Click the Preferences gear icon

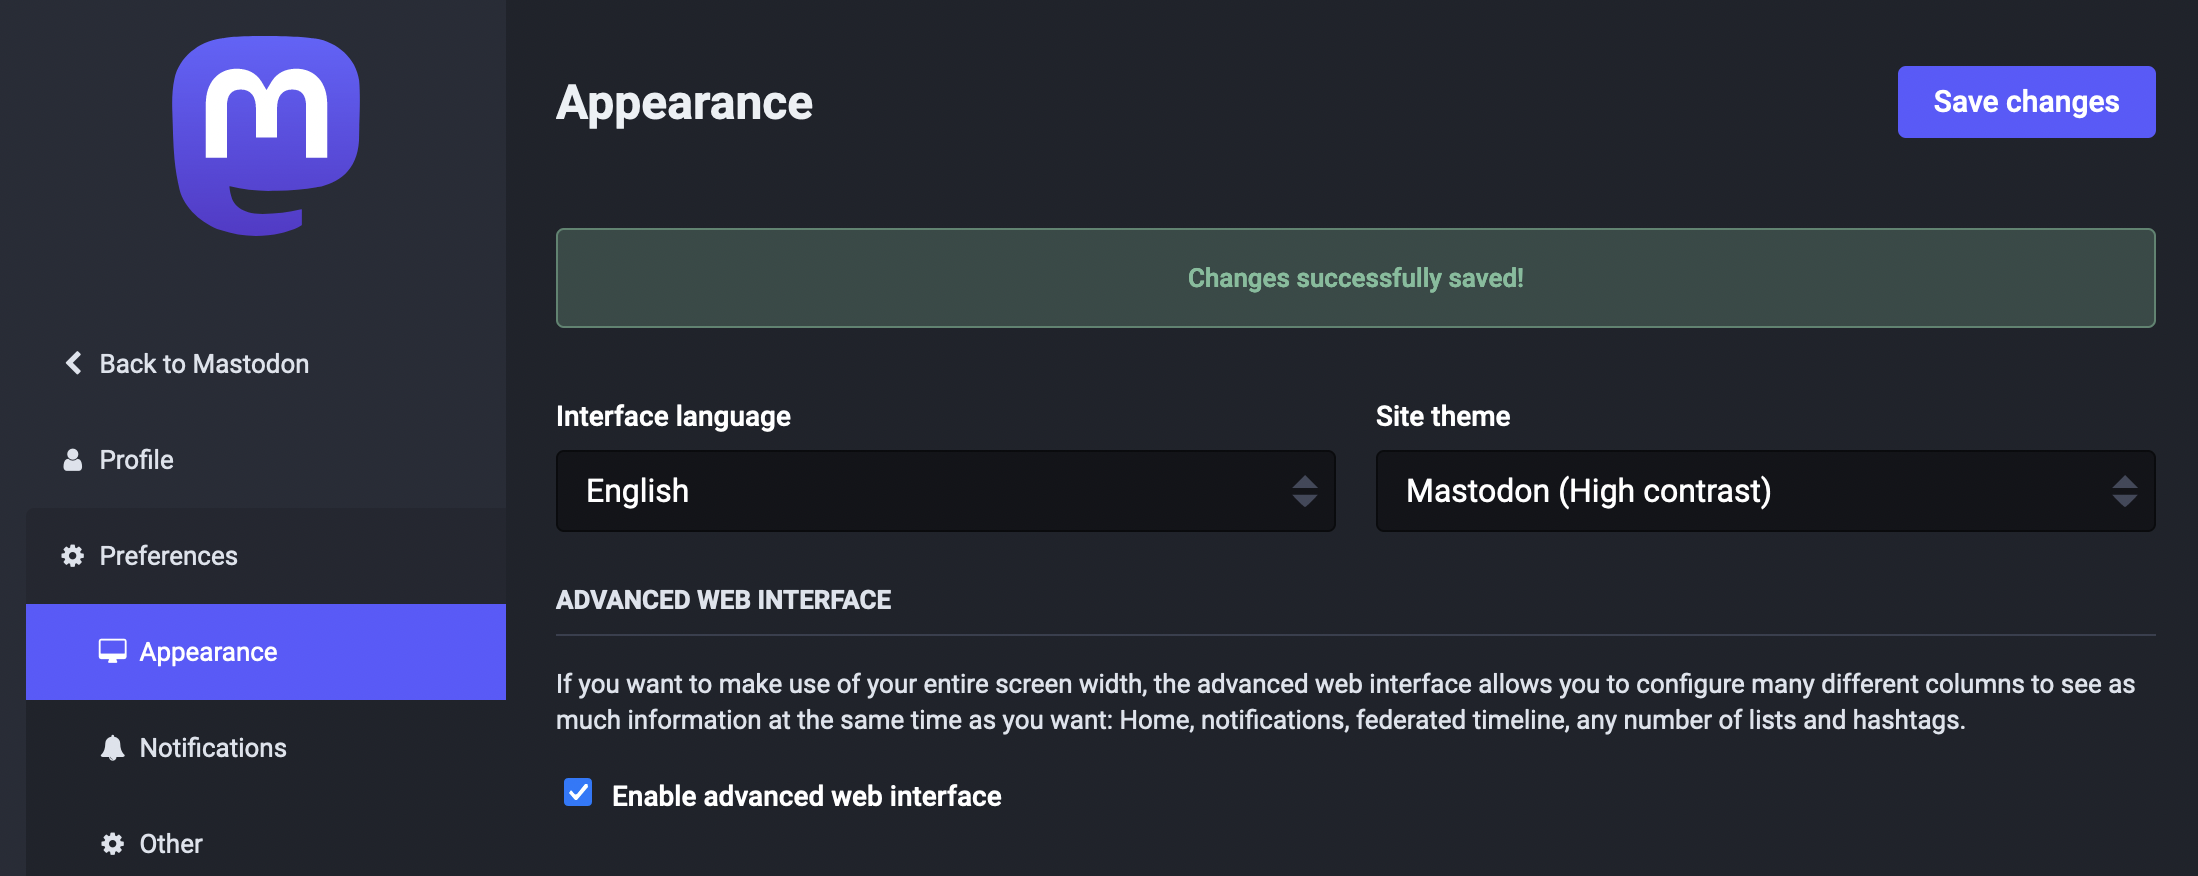point(73,556)
